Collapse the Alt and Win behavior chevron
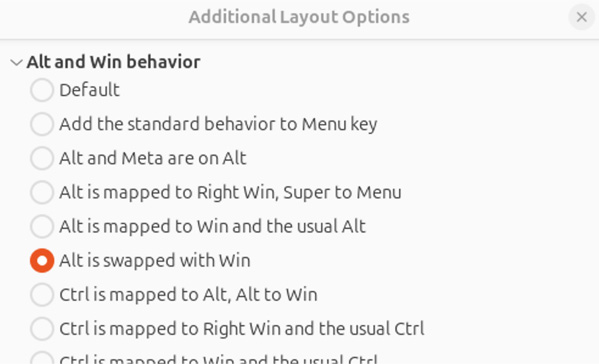The height and width of the screenshot is (364, 599). tap(16, 62)
